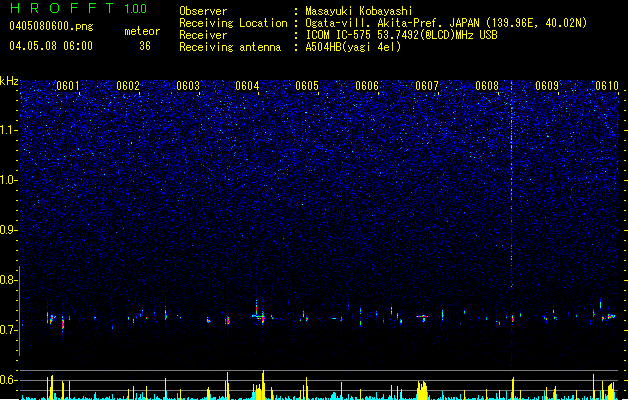Click the 1.0 kHz axis label

pyautogui.click(x=8, y=180)
